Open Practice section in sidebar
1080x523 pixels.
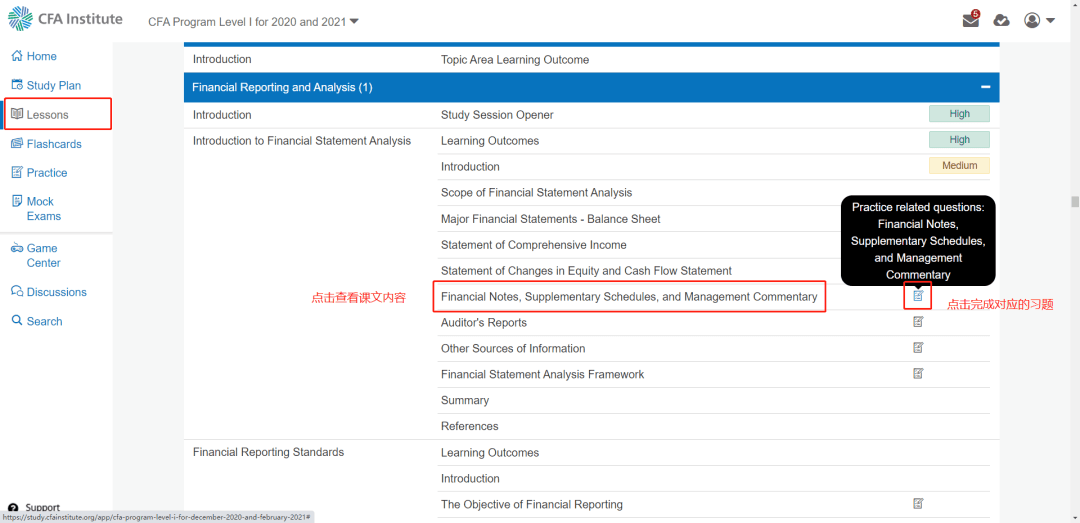point(39,173)
